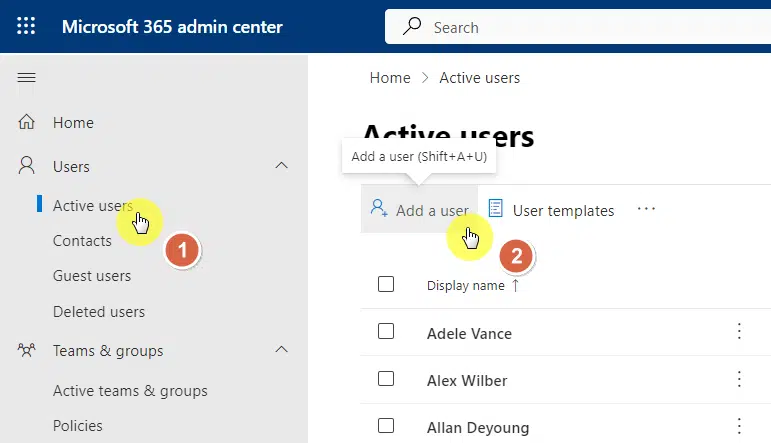Check the box for Alex Wilber
The width and height of the screenshot is (771, 443).
click(x=386, y=379)
